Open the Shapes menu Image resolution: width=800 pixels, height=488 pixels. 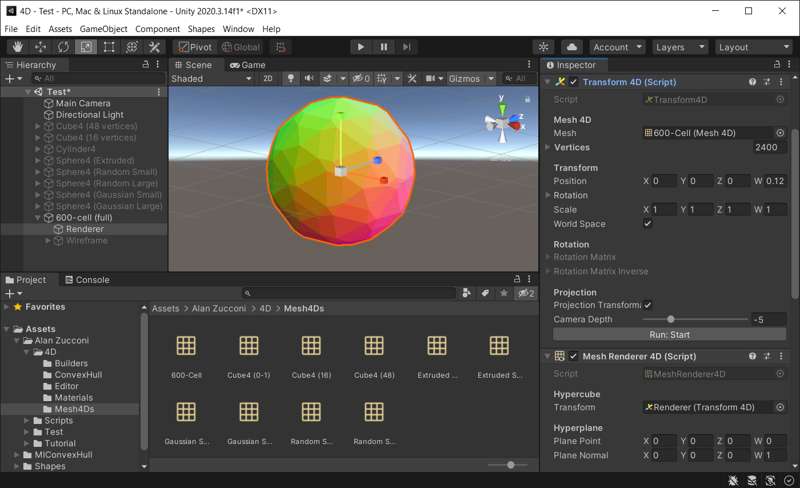(x=201, y=29)
